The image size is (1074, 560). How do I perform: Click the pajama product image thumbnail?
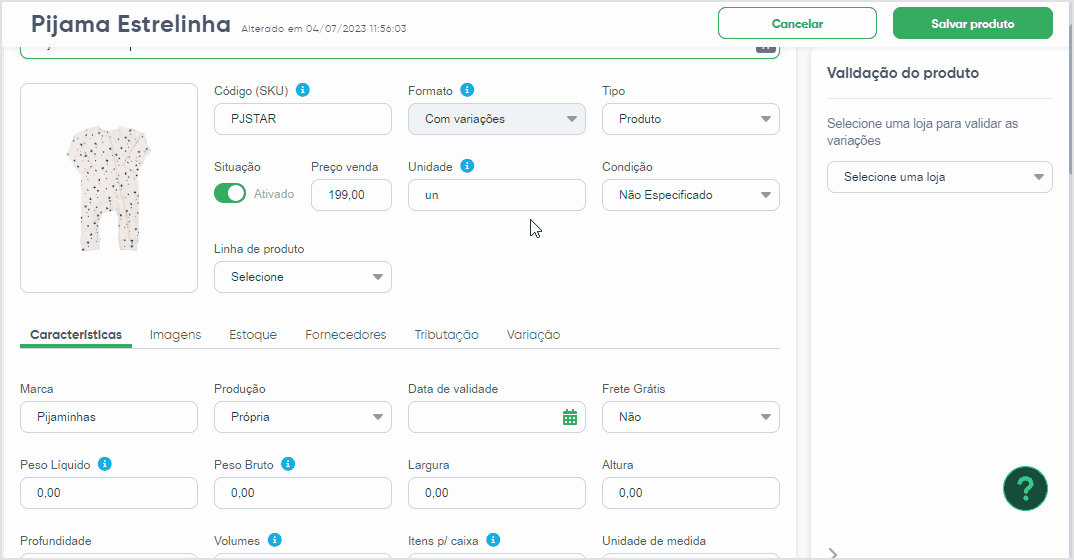[x=109, y=188]
